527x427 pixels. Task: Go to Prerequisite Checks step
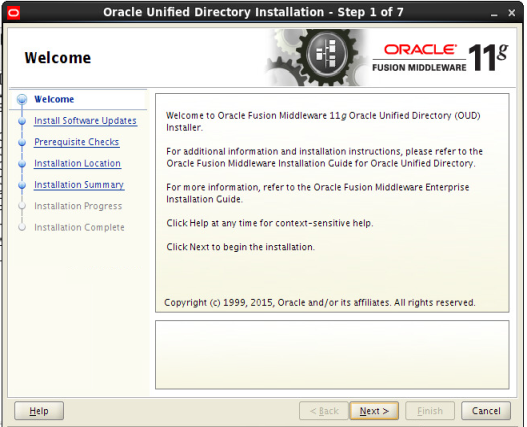pos(77,142)
